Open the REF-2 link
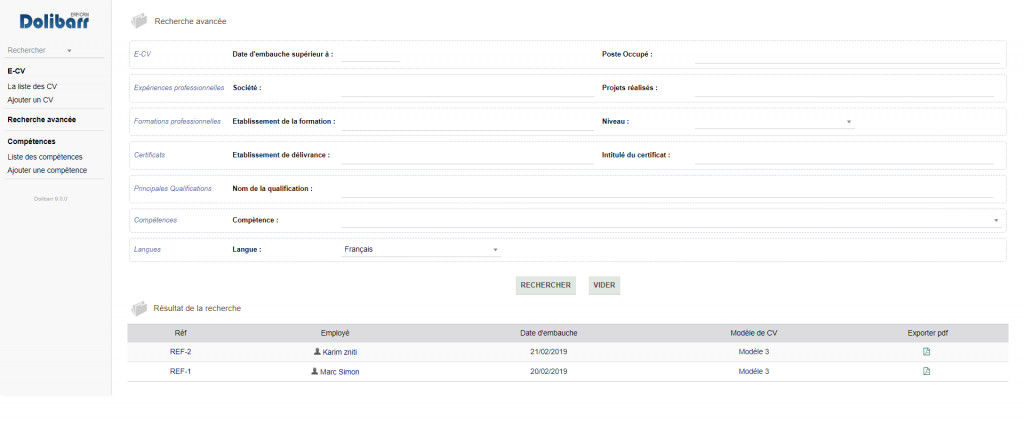This screenshot has width=1024, height=439. tap(180, 352)
